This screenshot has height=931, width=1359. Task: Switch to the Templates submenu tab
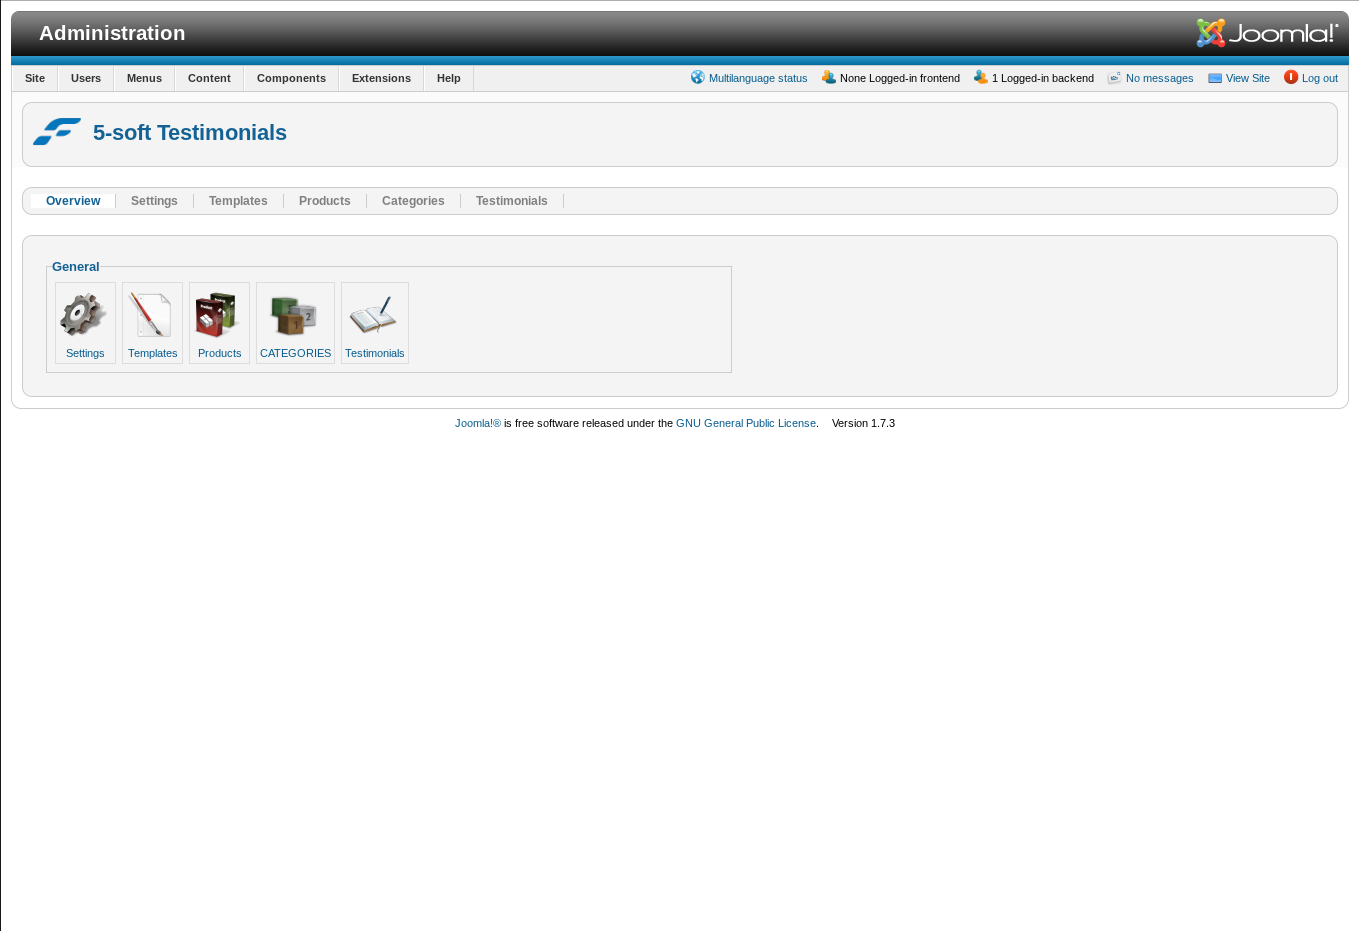coord(238,201)
